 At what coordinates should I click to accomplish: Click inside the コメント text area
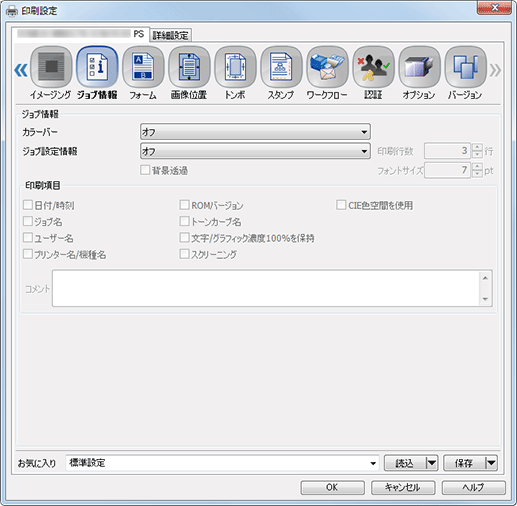pos(266,288)
